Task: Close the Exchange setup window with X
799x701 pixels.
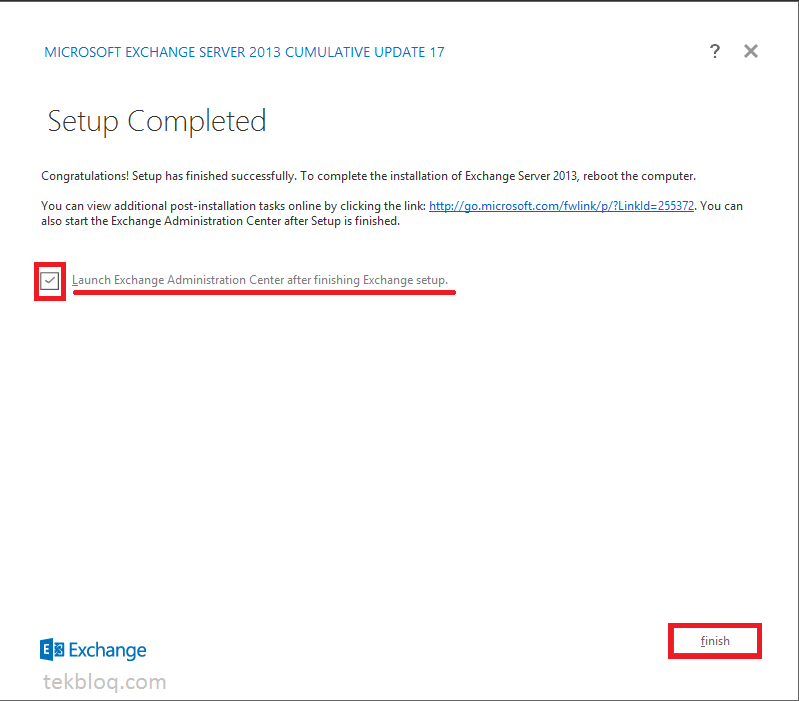Action: tap(751, 51)
